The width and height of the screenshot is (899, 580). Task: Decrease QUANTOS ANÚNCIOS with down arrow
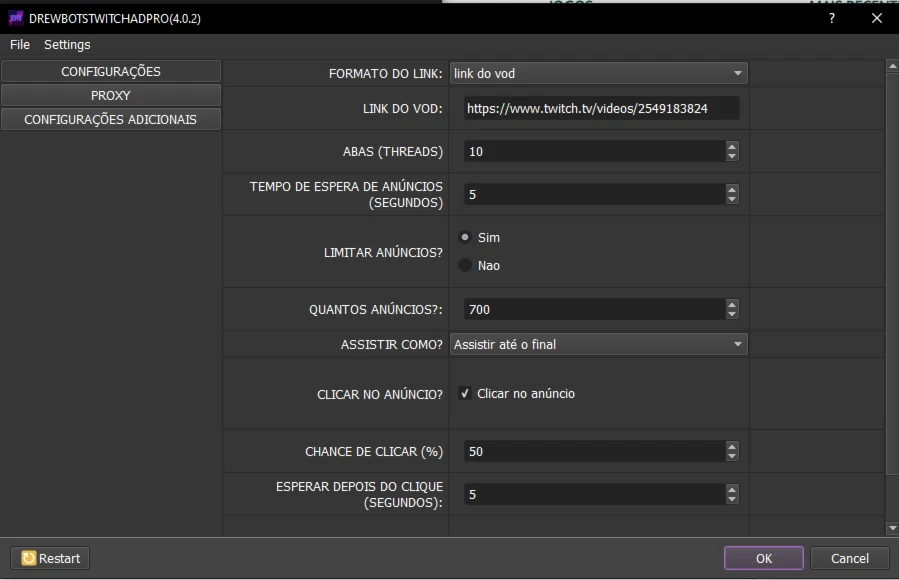click(x=732, y=315)
